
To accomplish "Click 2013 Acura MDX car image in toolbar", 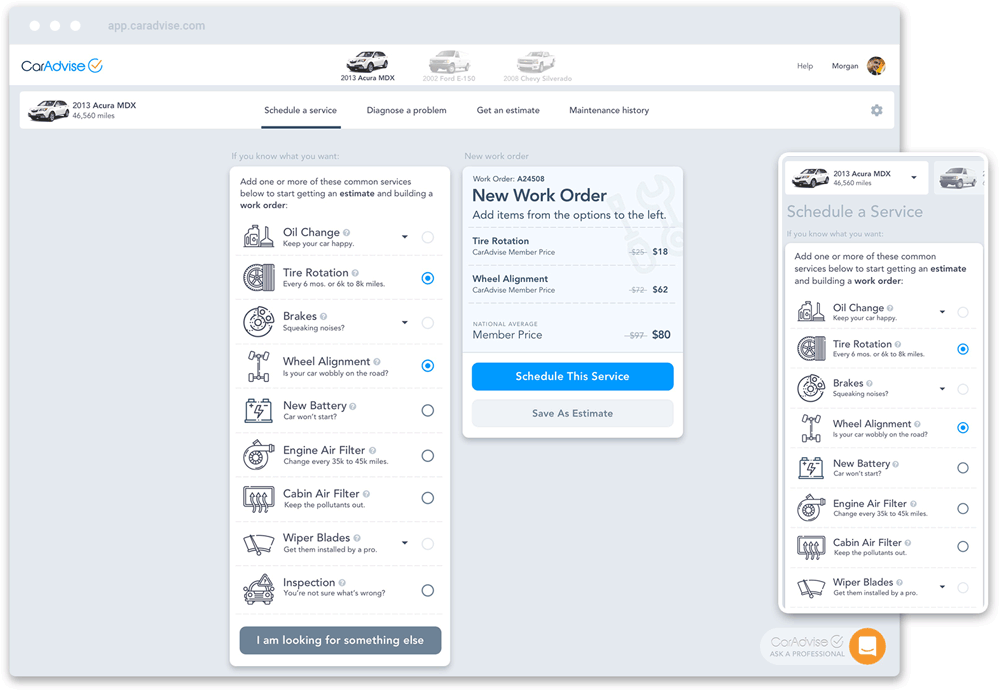I will 48,110.
